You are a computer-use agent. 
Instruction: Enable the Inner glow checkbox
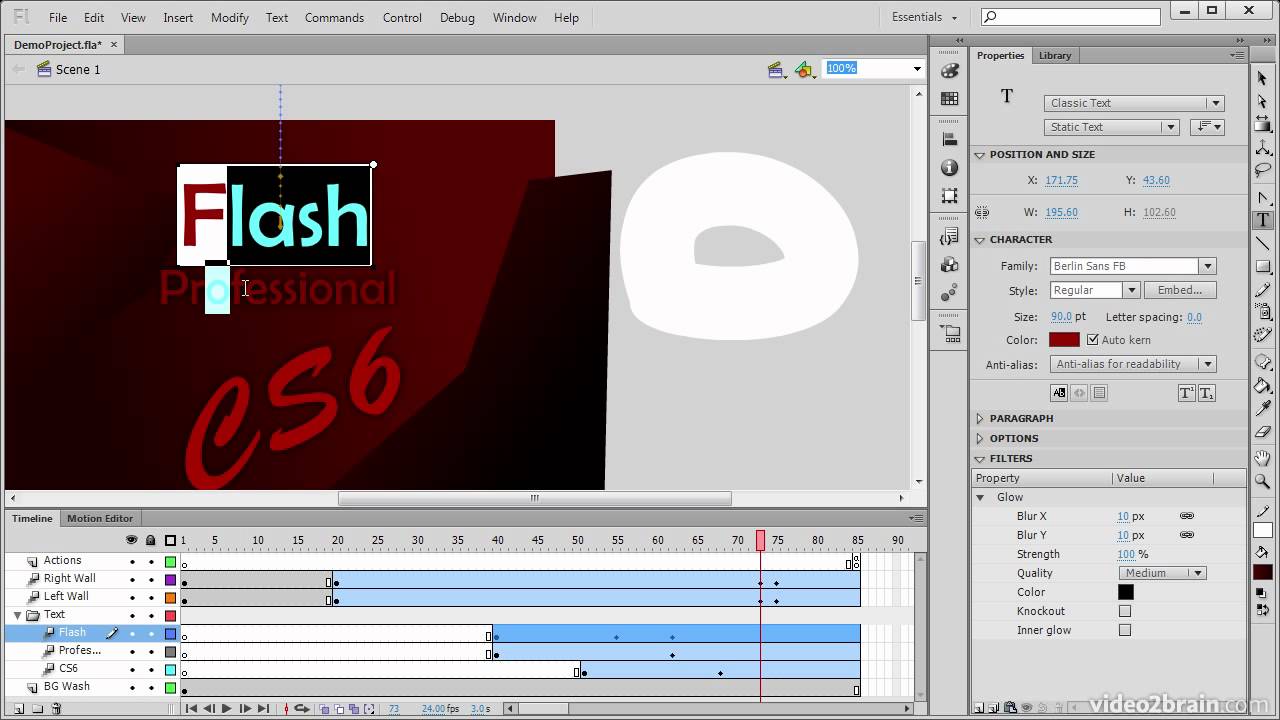click(x=1125, y=630)
